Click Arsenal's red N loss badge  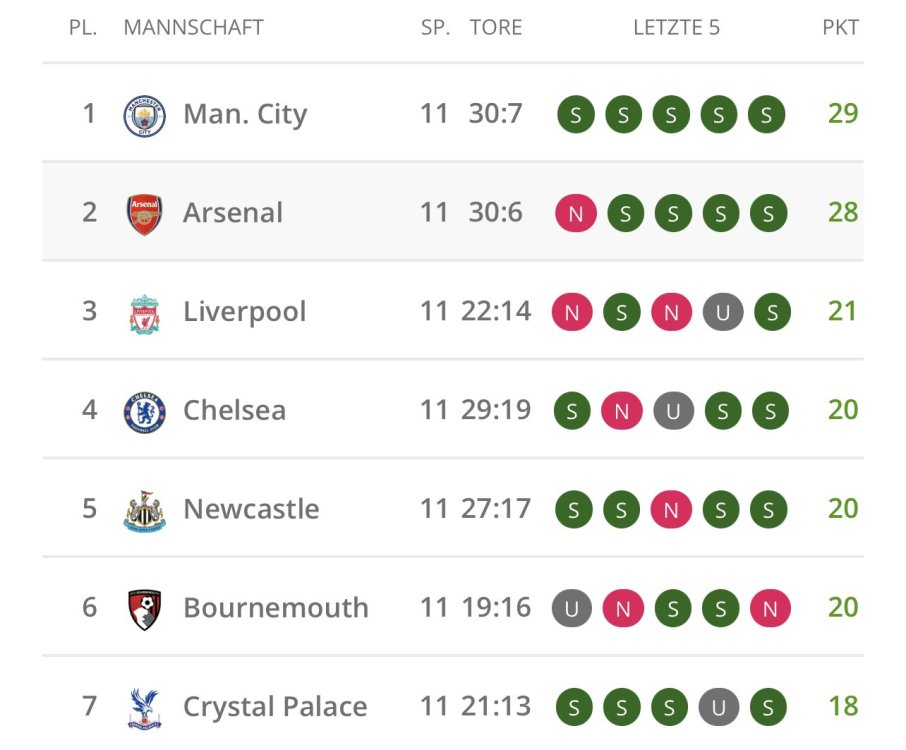(576, 214)
